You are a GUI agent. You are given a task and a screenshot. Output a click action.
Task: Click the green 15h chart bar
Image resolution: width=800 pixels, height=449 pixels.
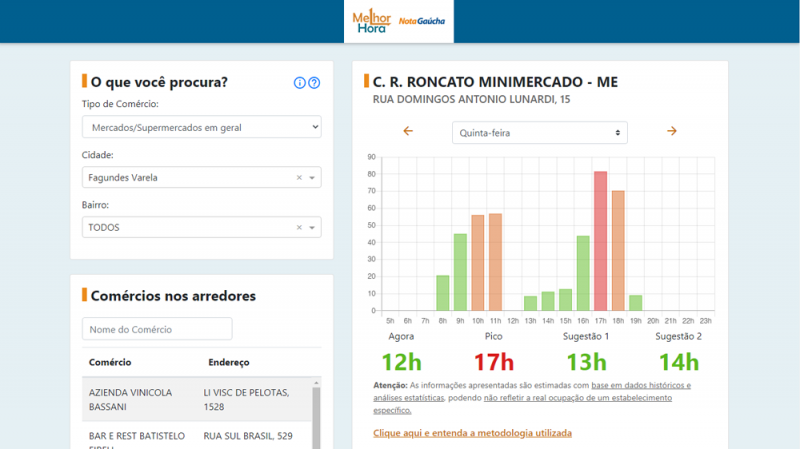point(565,300)
